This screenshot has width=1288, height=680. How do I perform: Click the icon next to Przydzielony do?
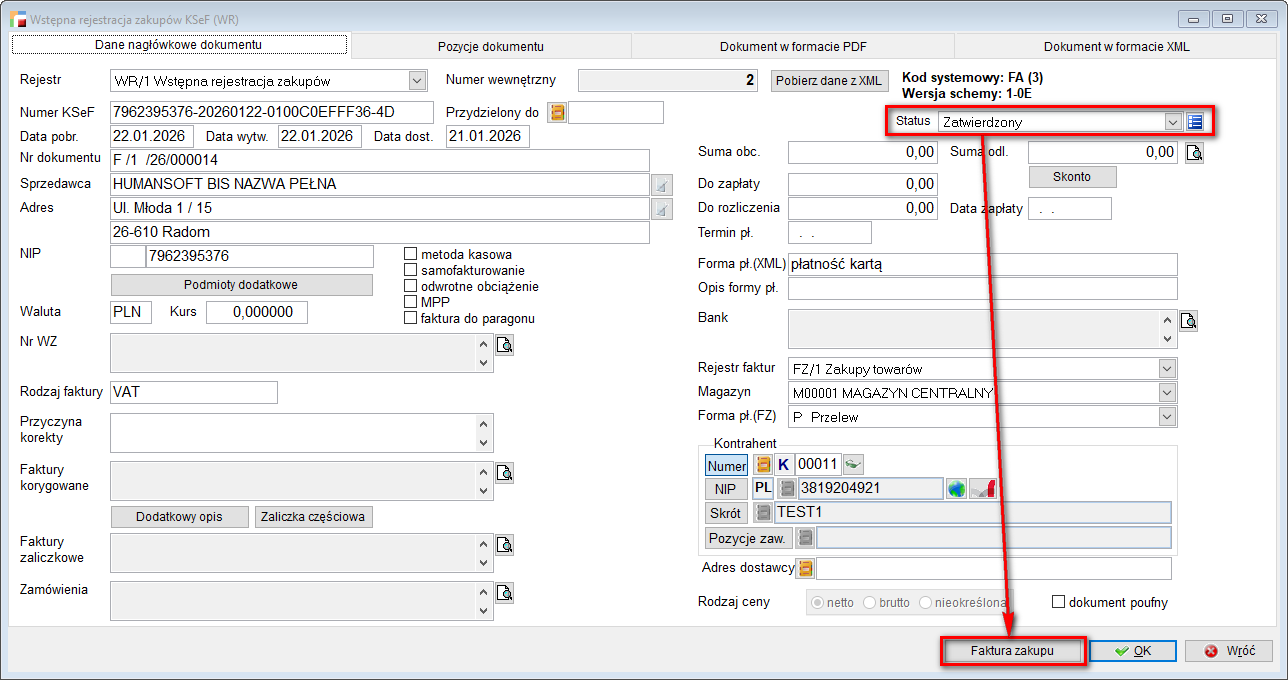[557, 113]
